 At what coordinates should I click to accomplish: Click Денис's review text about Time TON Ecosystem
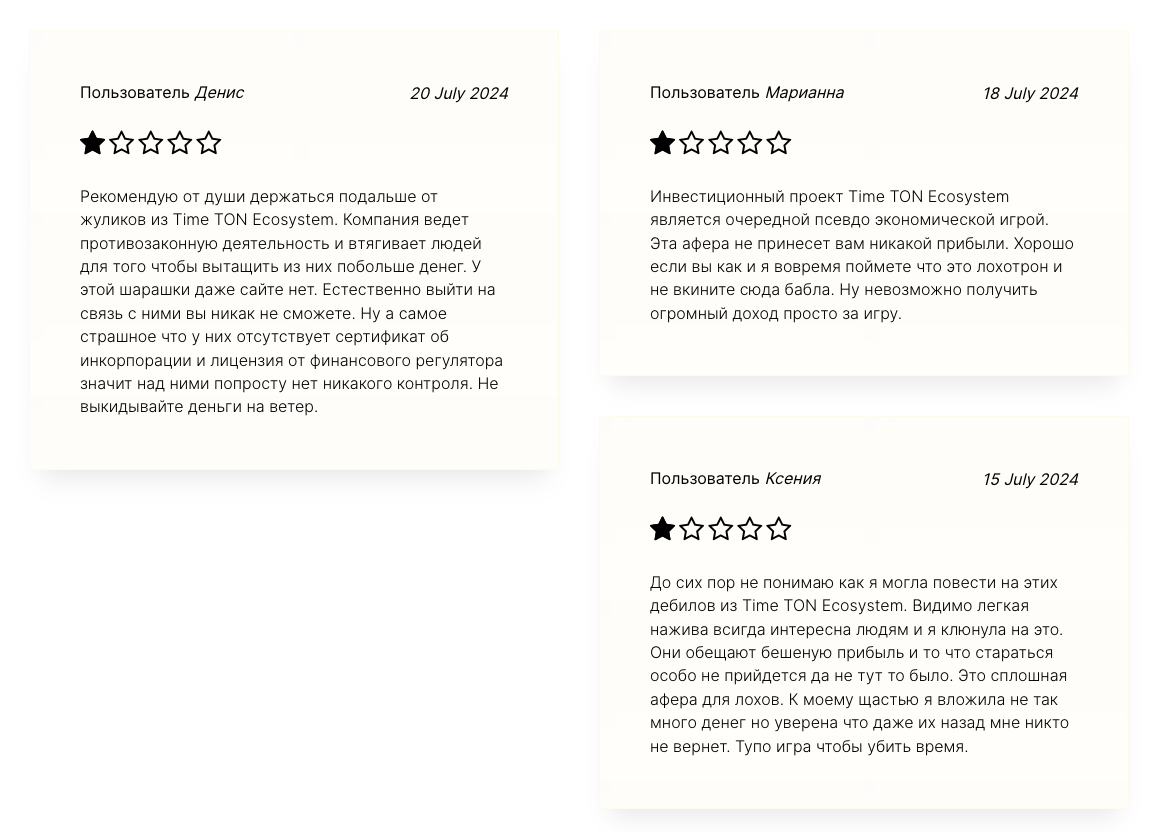[292, 302]
